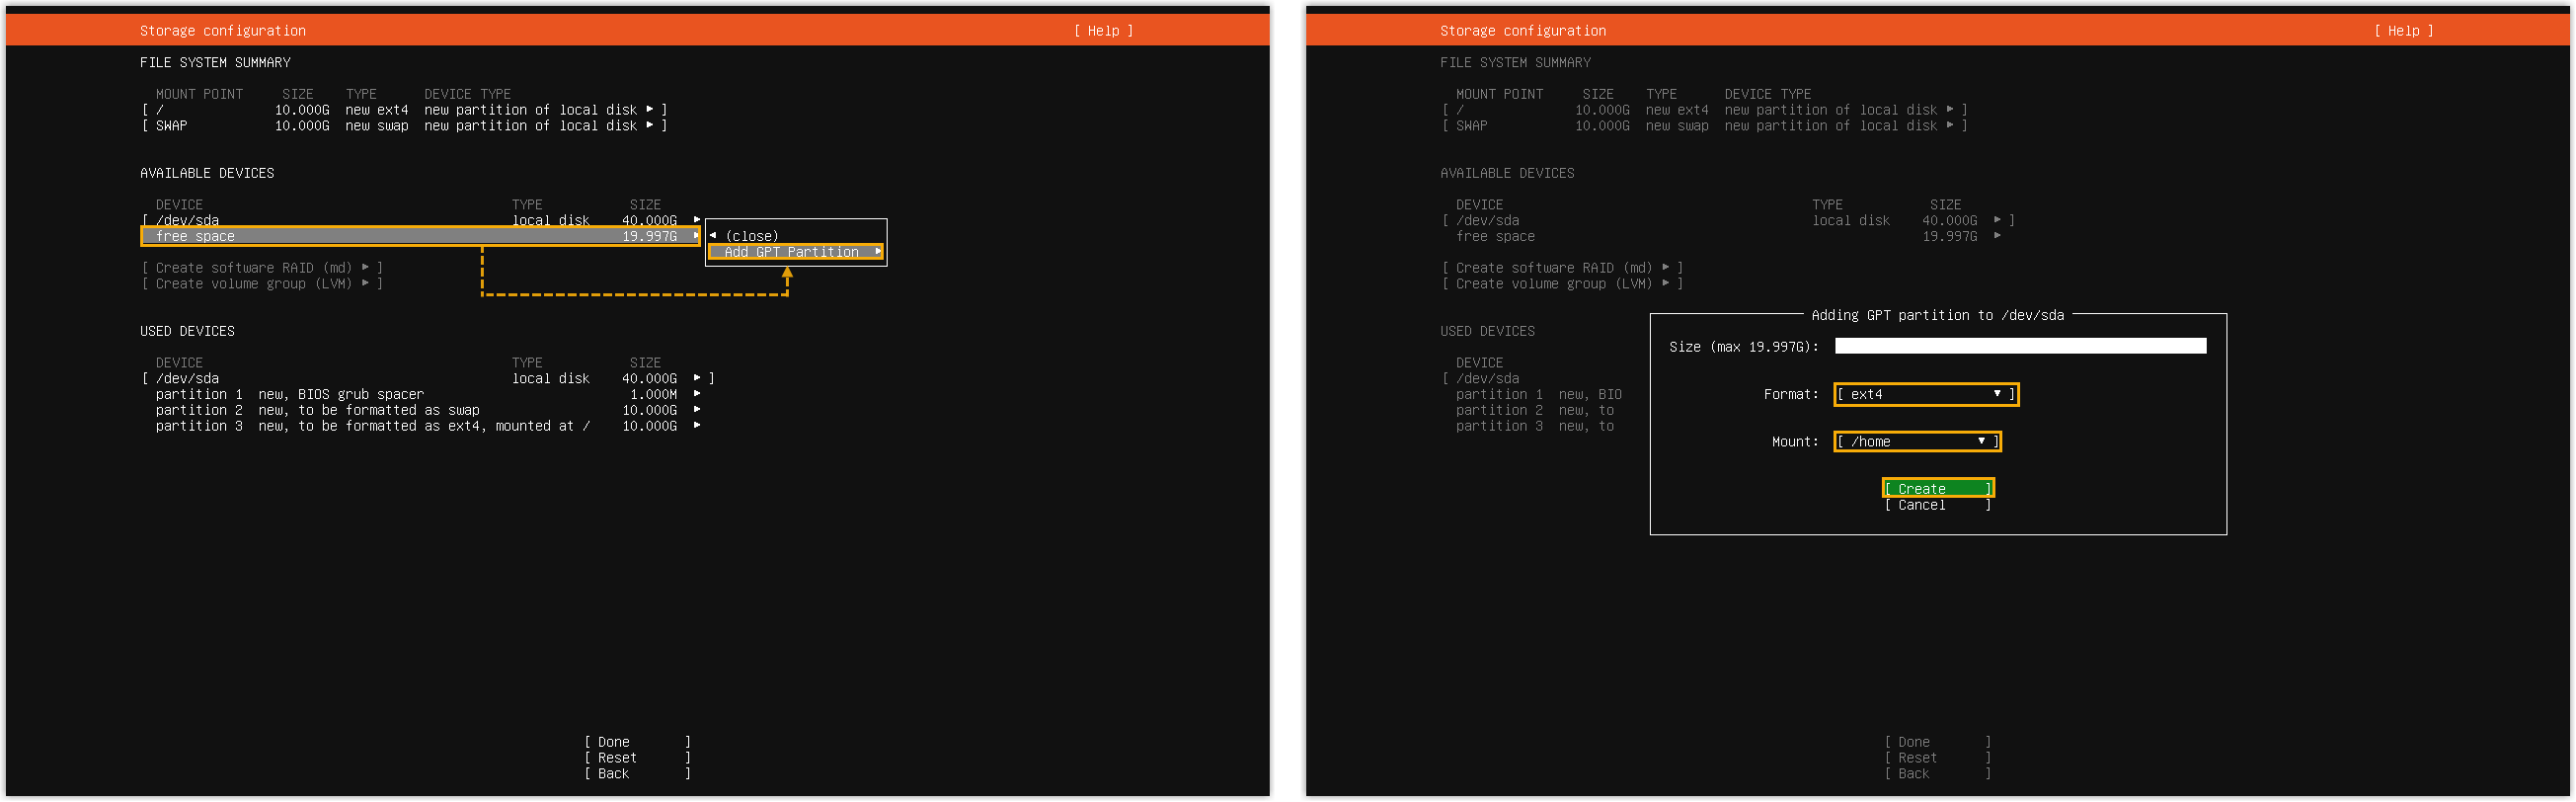Click the Size (max 19.997G) input field
Screen dimensions: 2576x802
2019,346
